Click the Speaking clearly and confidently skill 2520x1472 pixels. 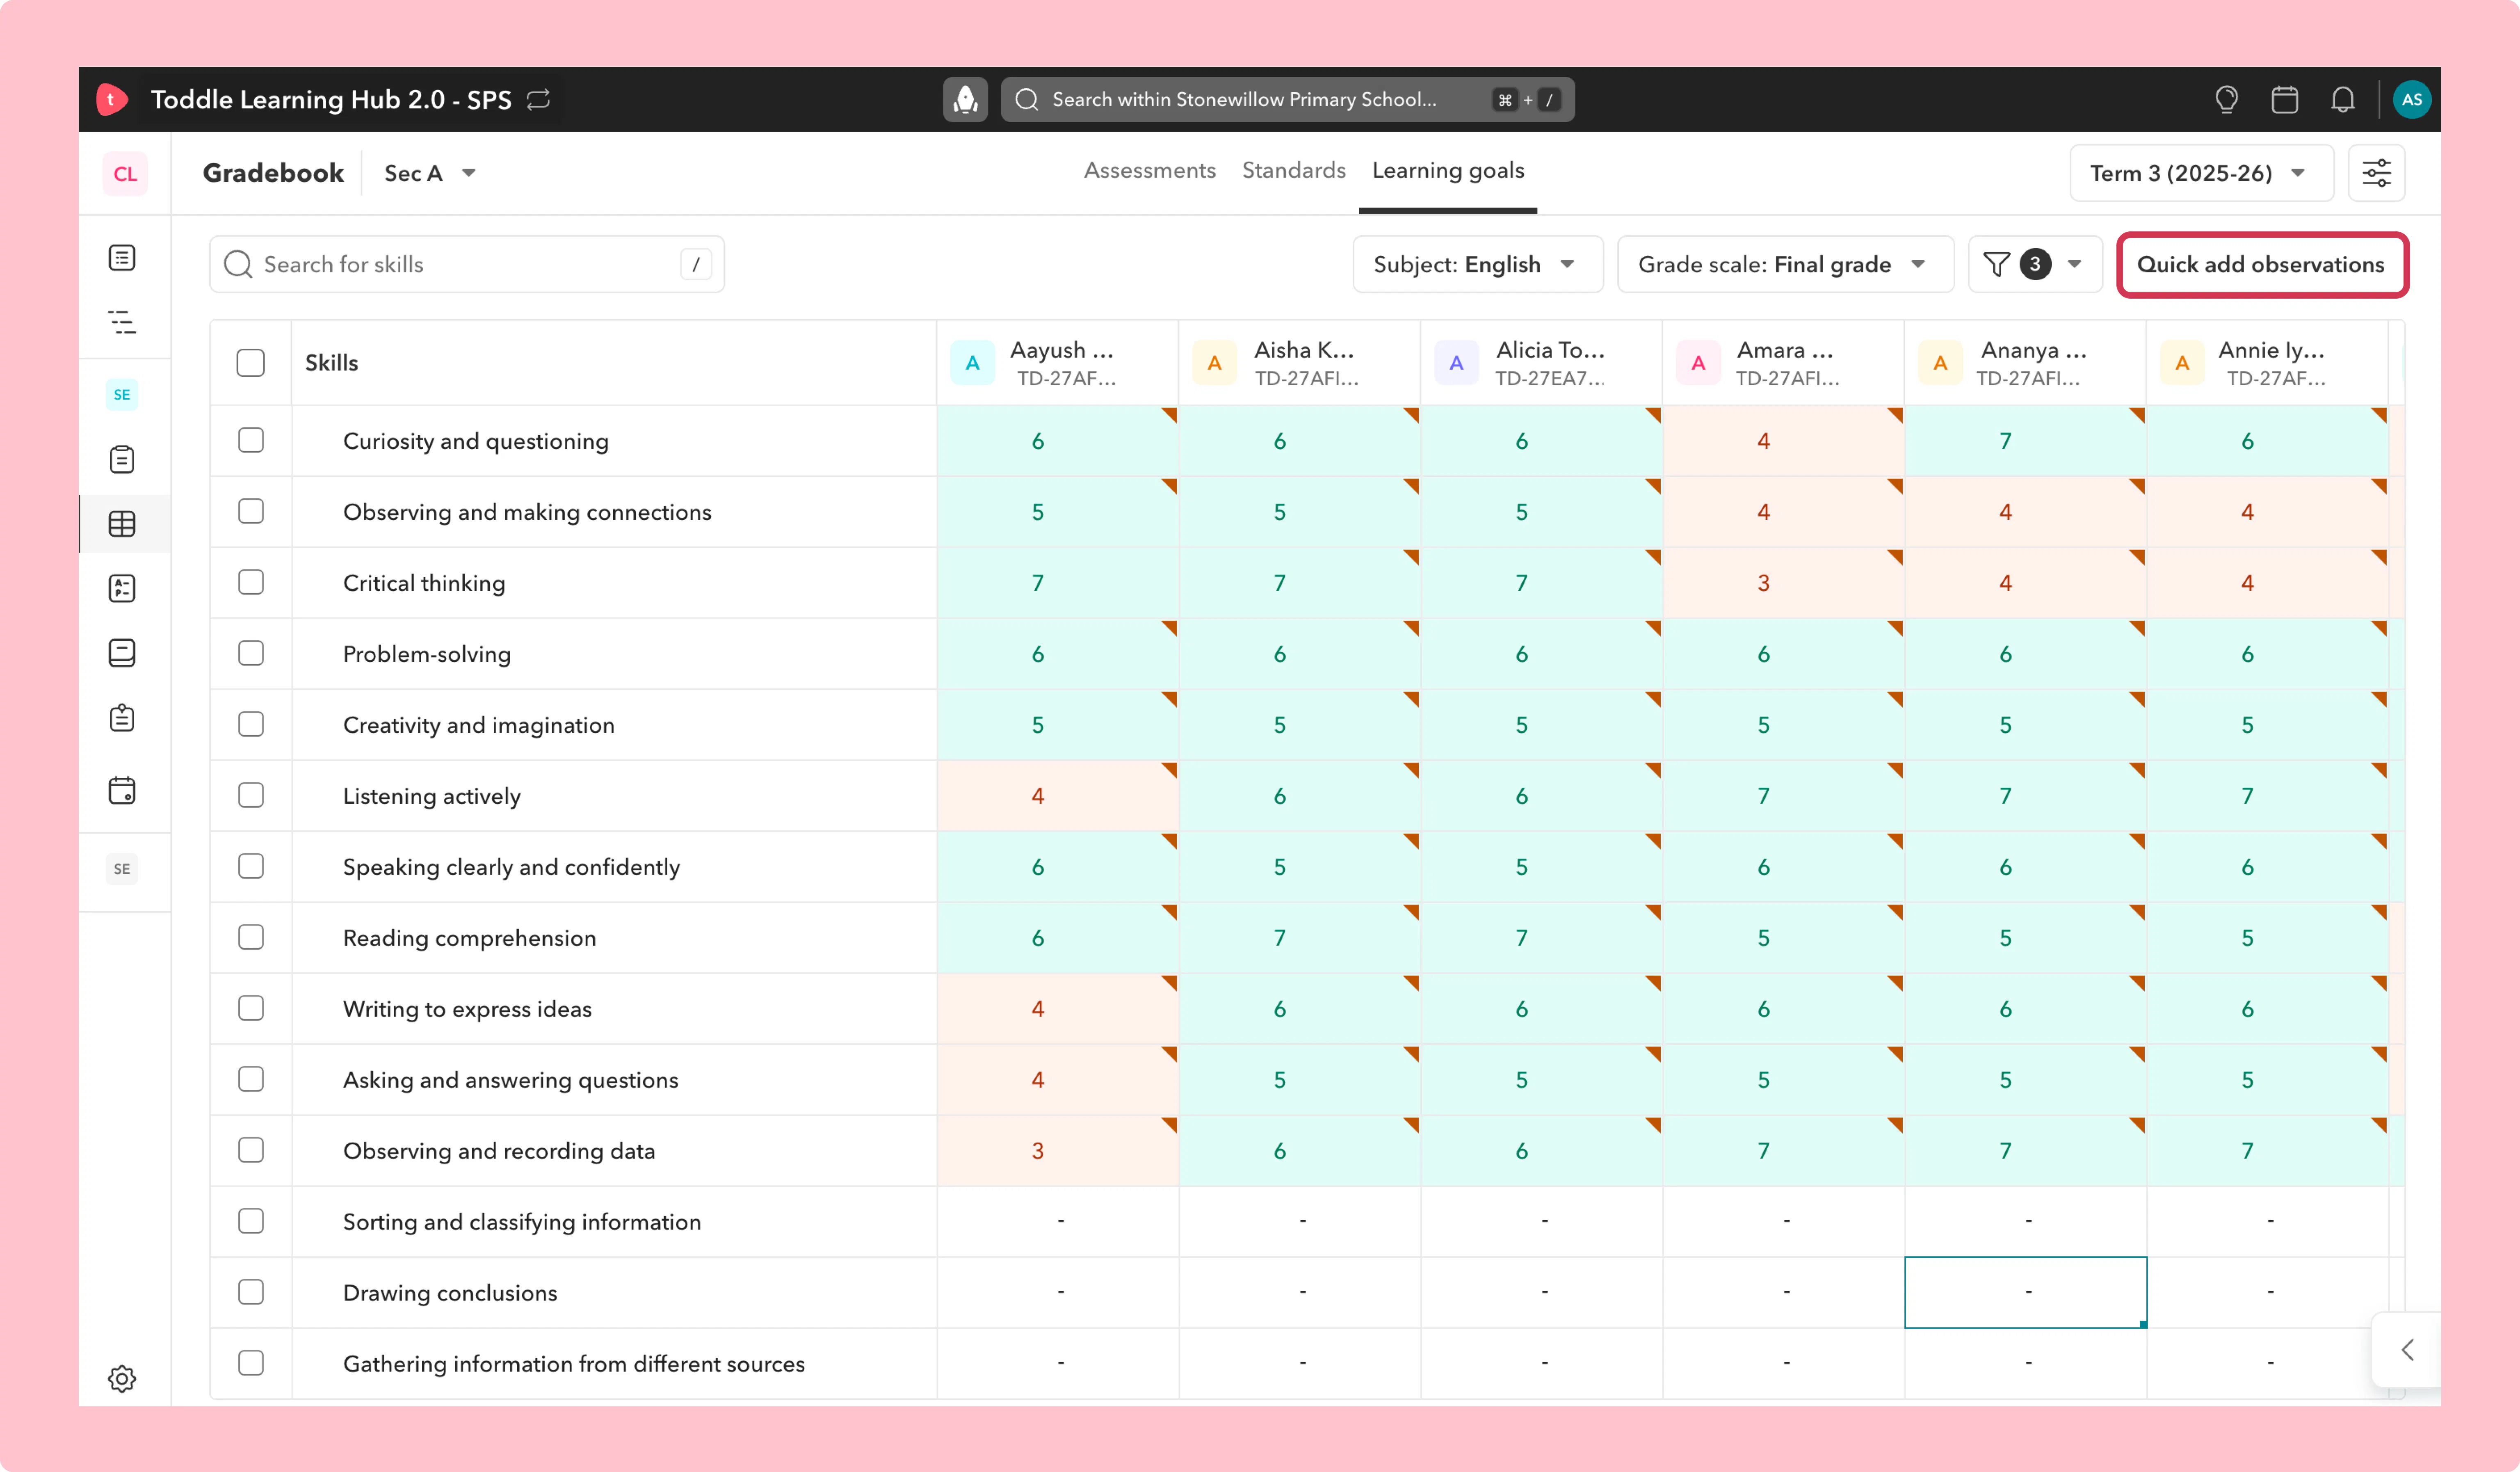(x=511, y=867)
